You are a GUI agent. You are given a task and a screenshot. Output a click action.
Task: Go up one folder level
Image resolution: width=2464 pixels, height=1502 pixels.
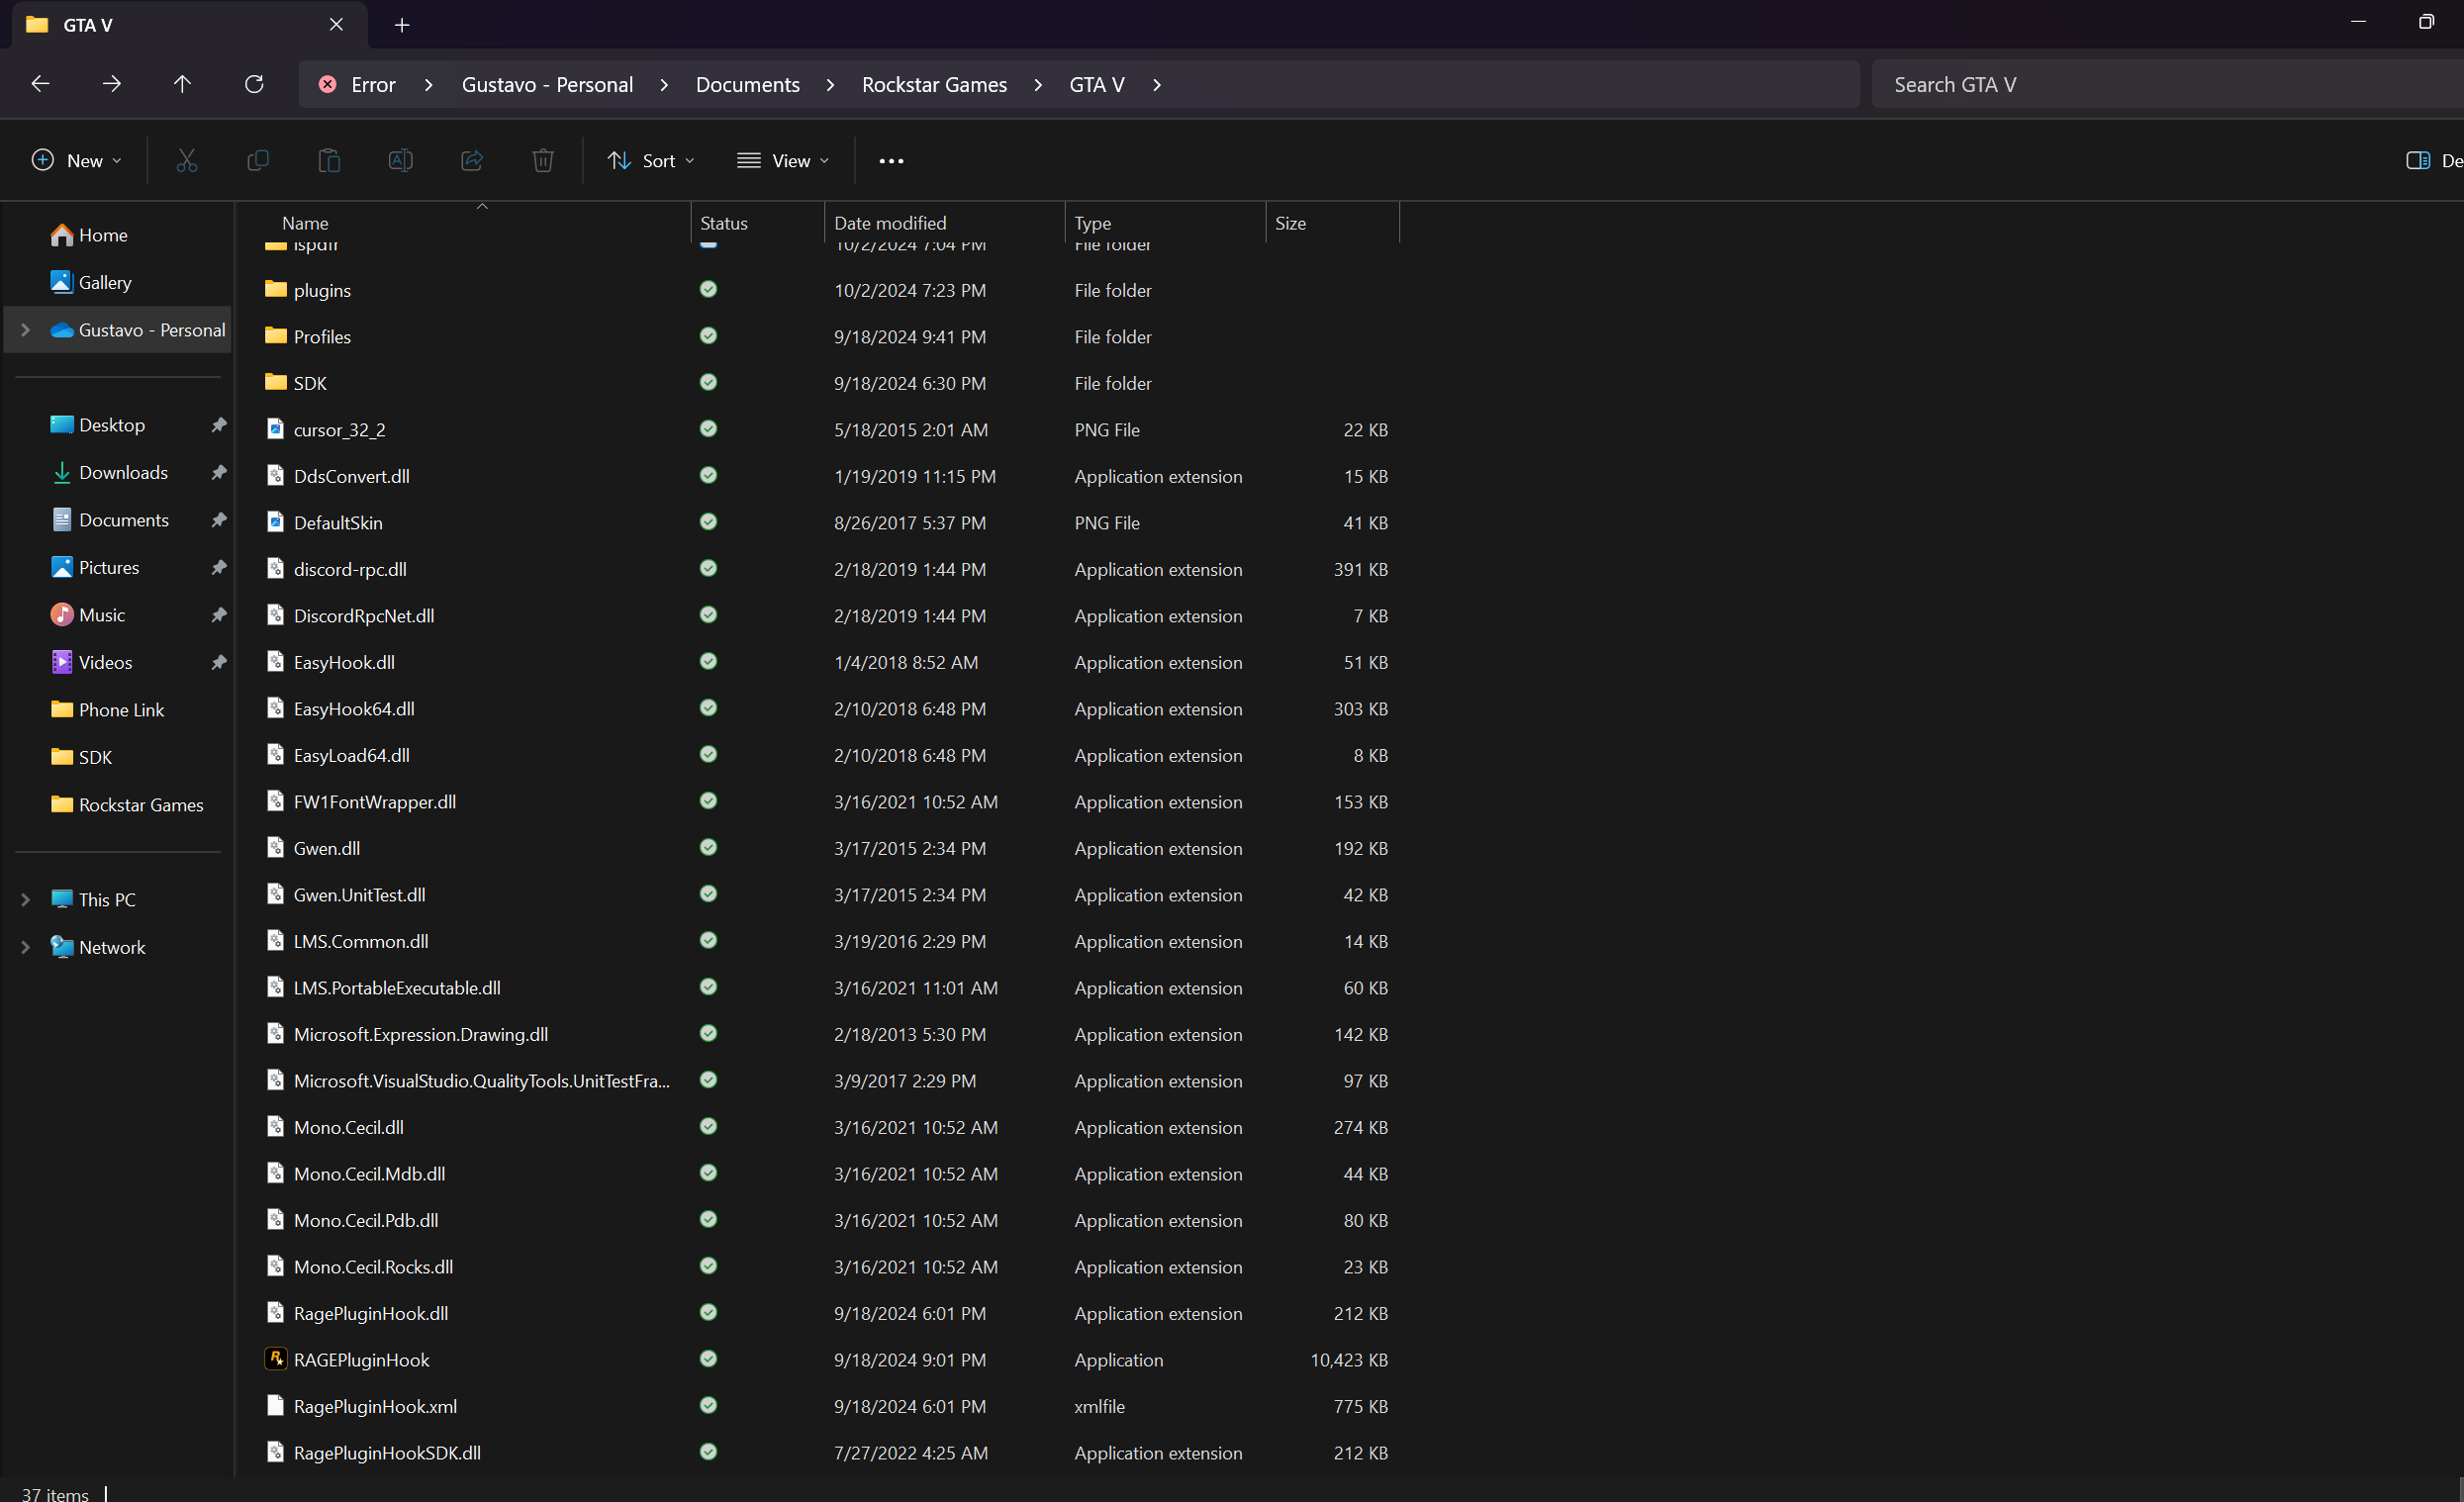[x=182, y=84]
